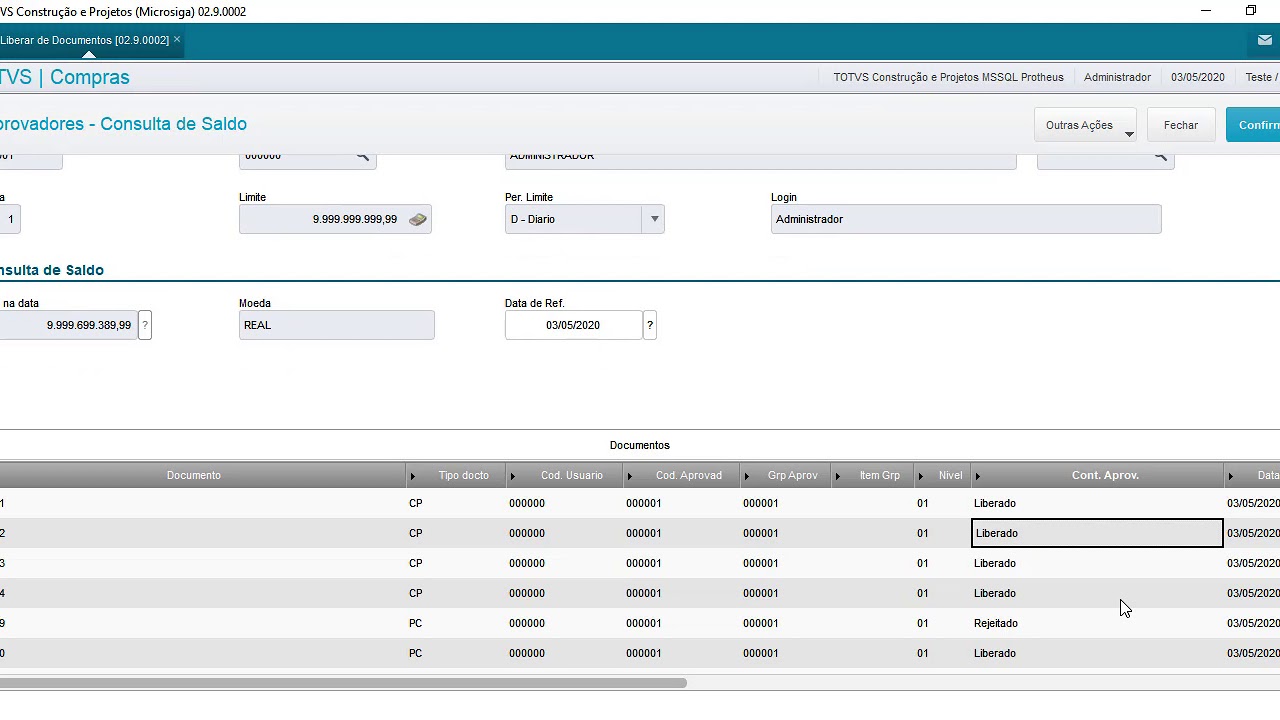Click the arrow before Cod. Usuario header
Image resolution: width=1280 pixels, height=720 pixels.
pyautogui.click(x=513, y=476)
